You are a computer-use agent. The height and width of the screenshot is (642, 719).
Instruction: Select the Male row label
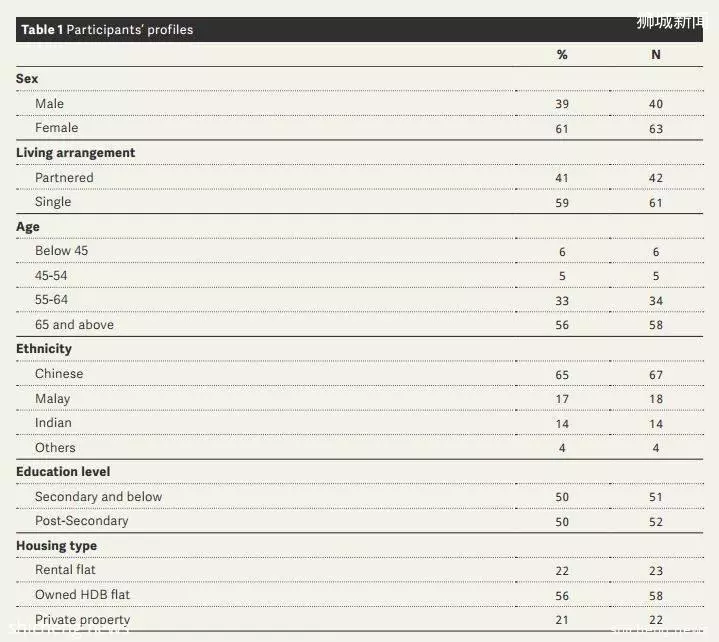tap(50, 104)
